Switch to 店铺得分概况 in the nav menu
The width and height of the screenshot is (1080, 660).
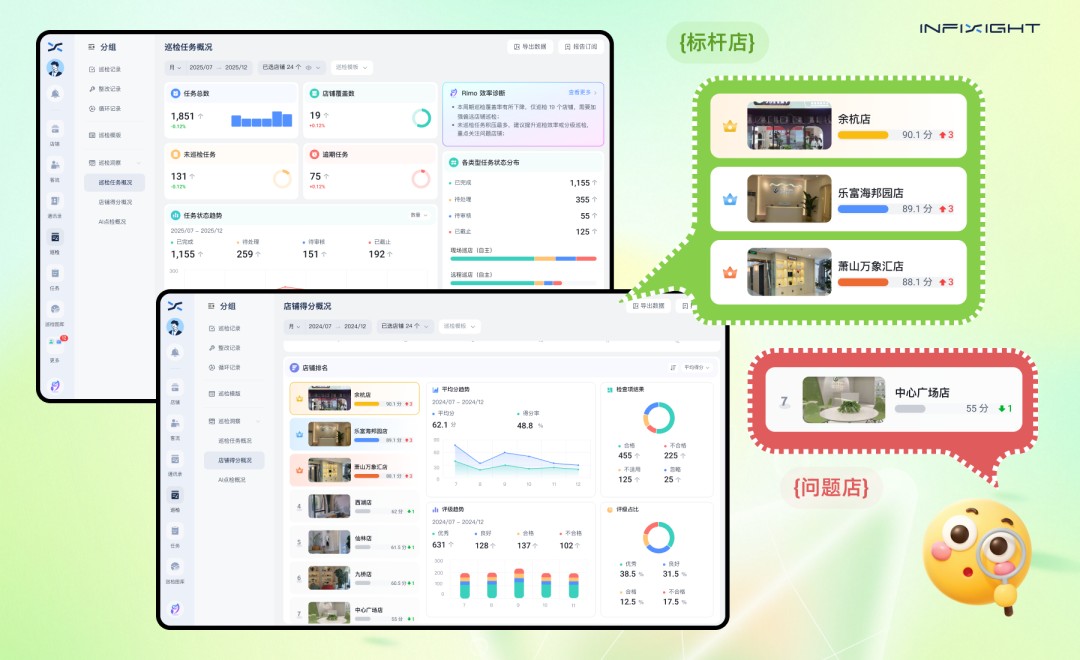(234, 460)
